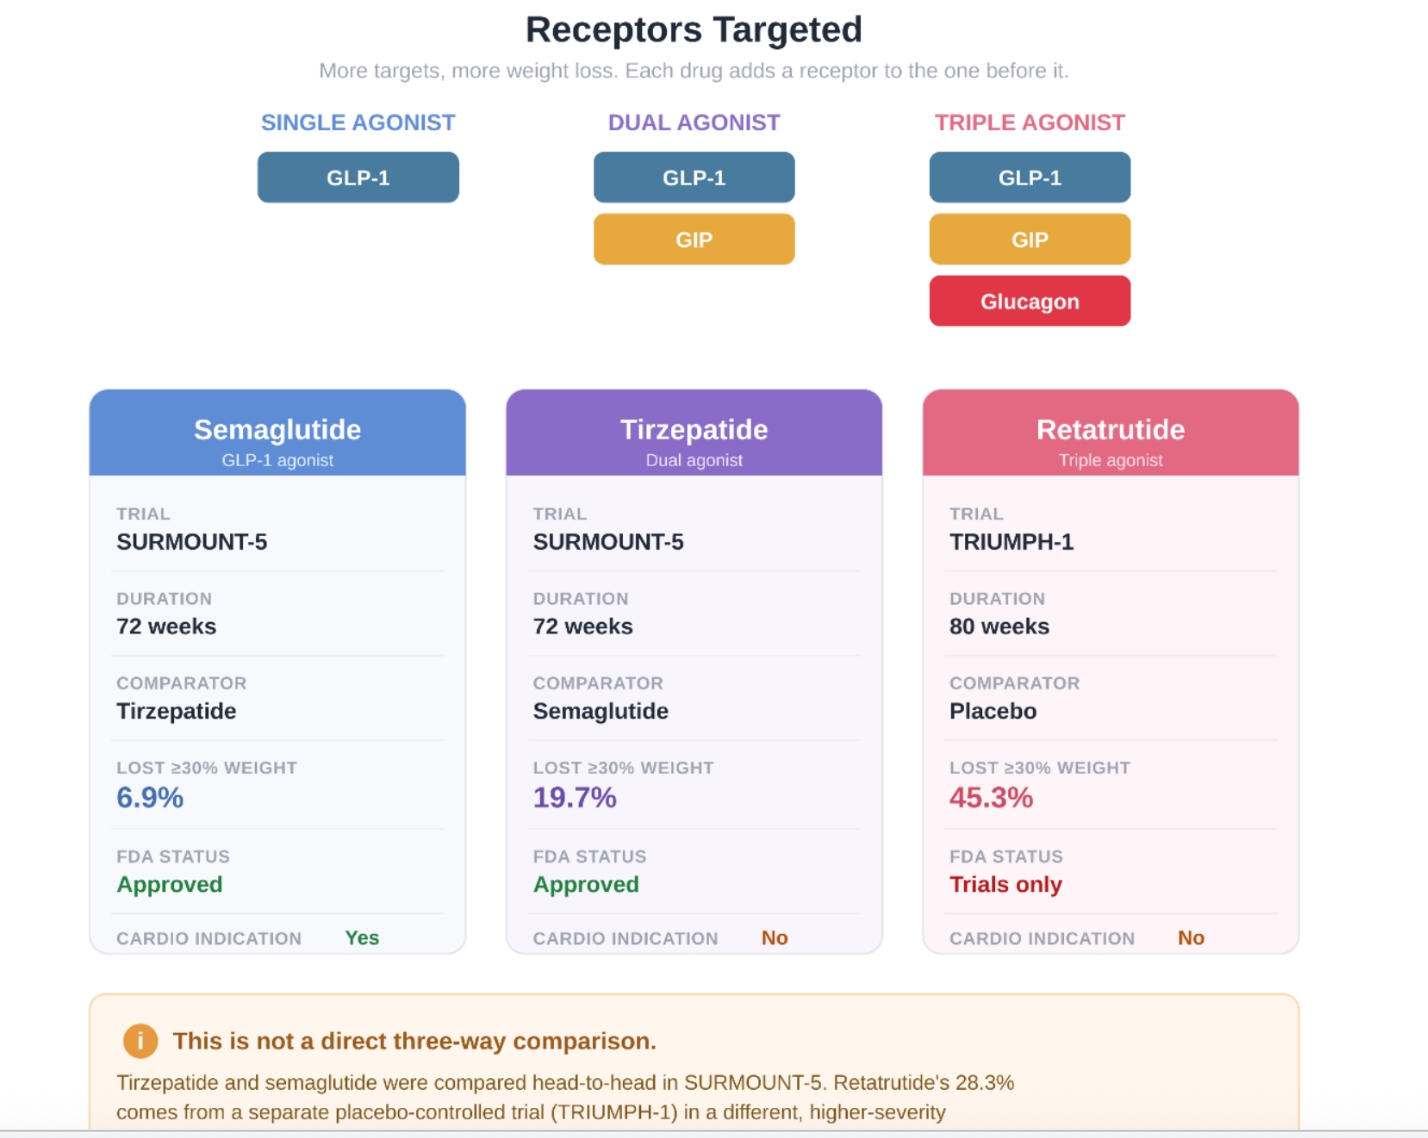Select the GLP-1 pill under Dual Agonist
The width and height of the screenshot is (1428, 1138).
click(694, 177)
